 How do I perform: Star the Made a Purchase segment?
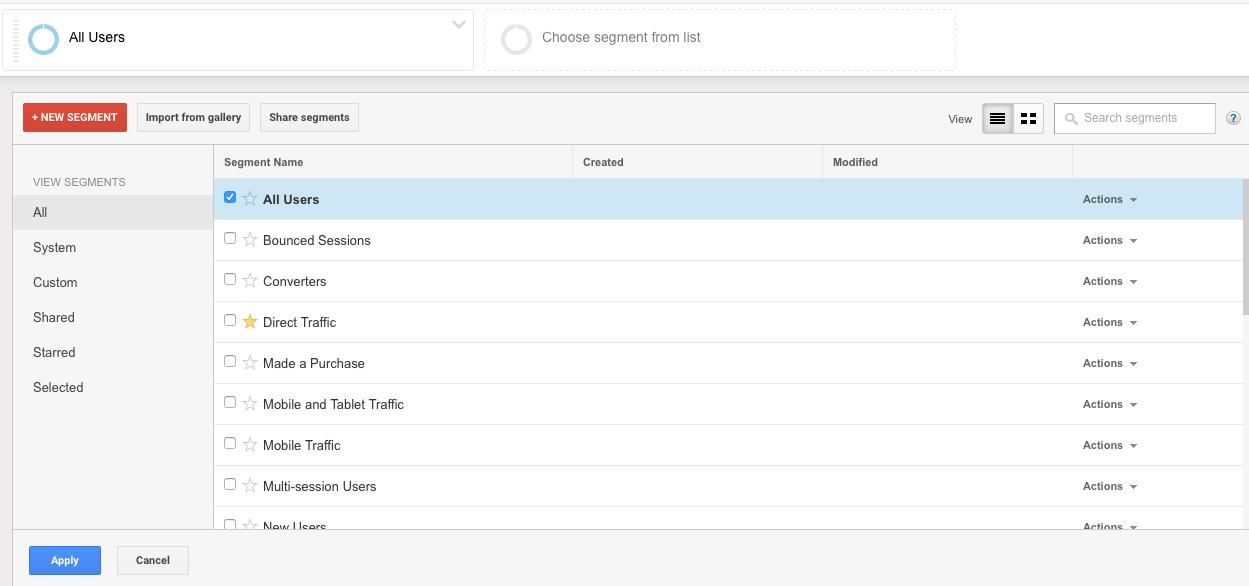(250, 363)
